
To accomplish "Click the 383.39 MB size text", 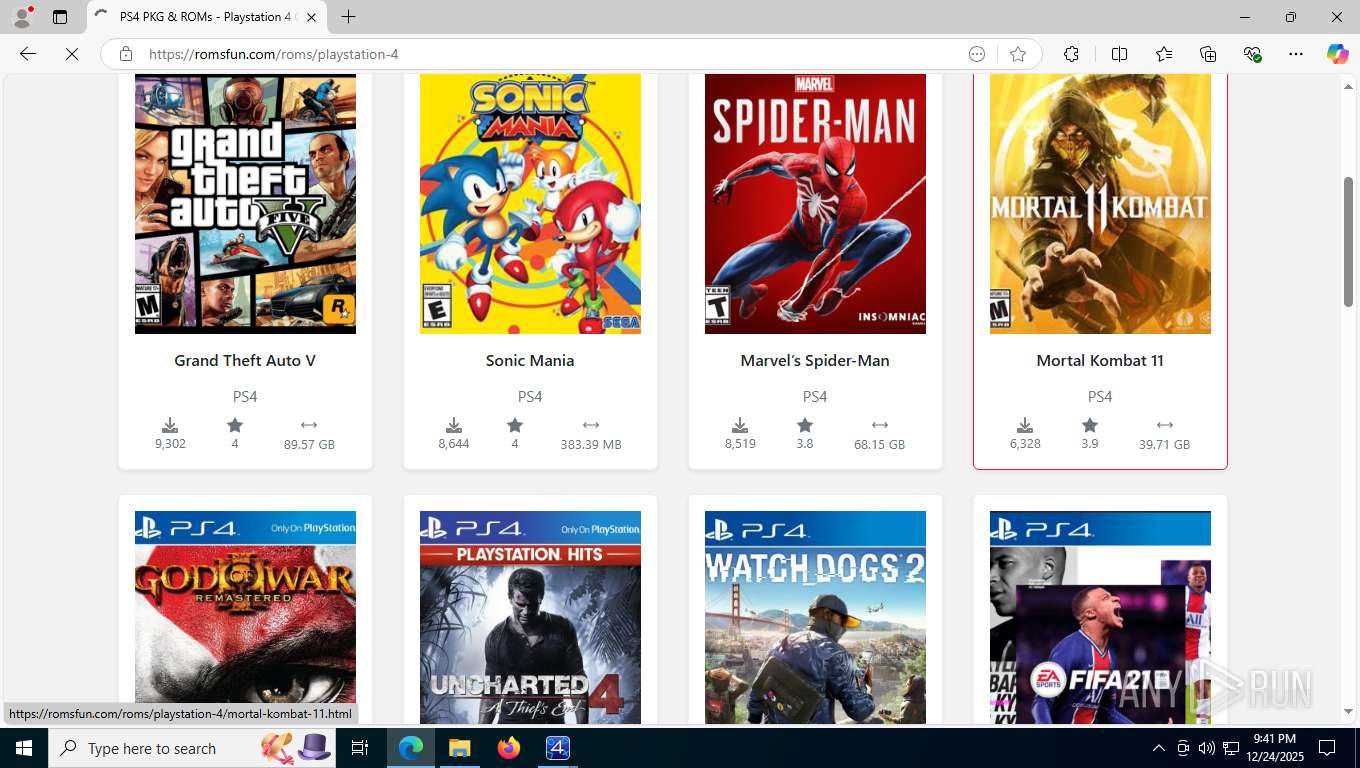I will coord(591,444).
